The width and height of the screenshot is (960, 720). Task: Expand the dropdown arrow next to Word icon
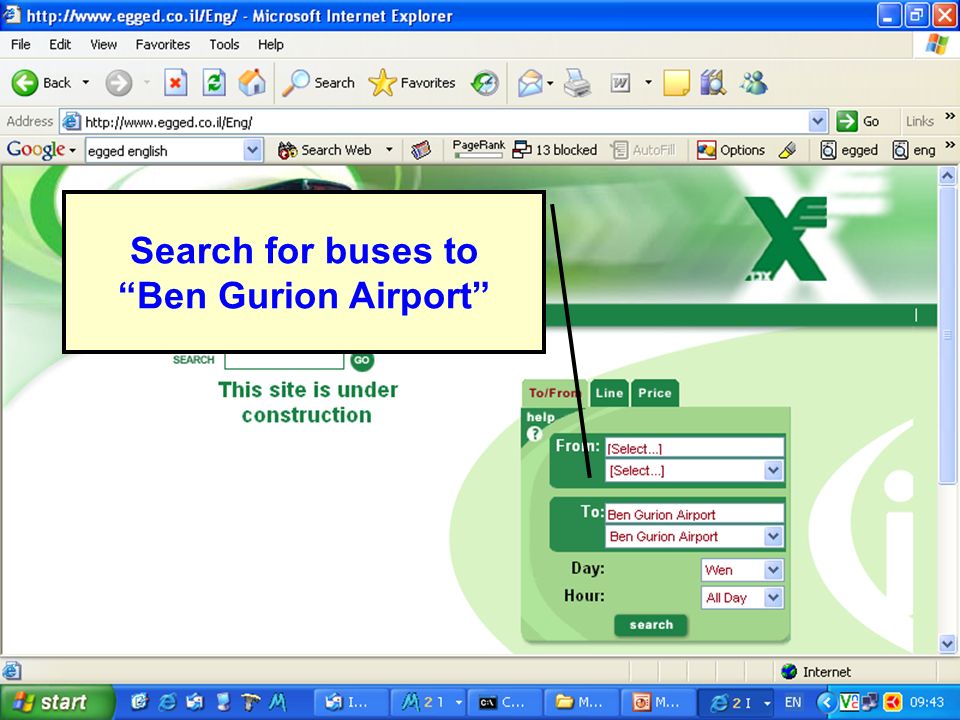click(648, 83)
